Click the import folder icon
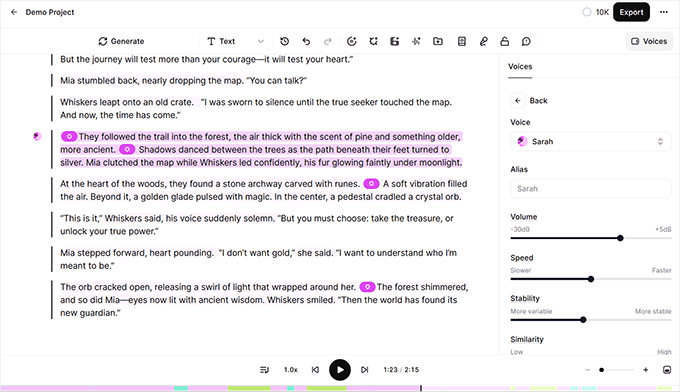Image resolution: width=680 pixels, height=392 pixels. coord(438,41)
